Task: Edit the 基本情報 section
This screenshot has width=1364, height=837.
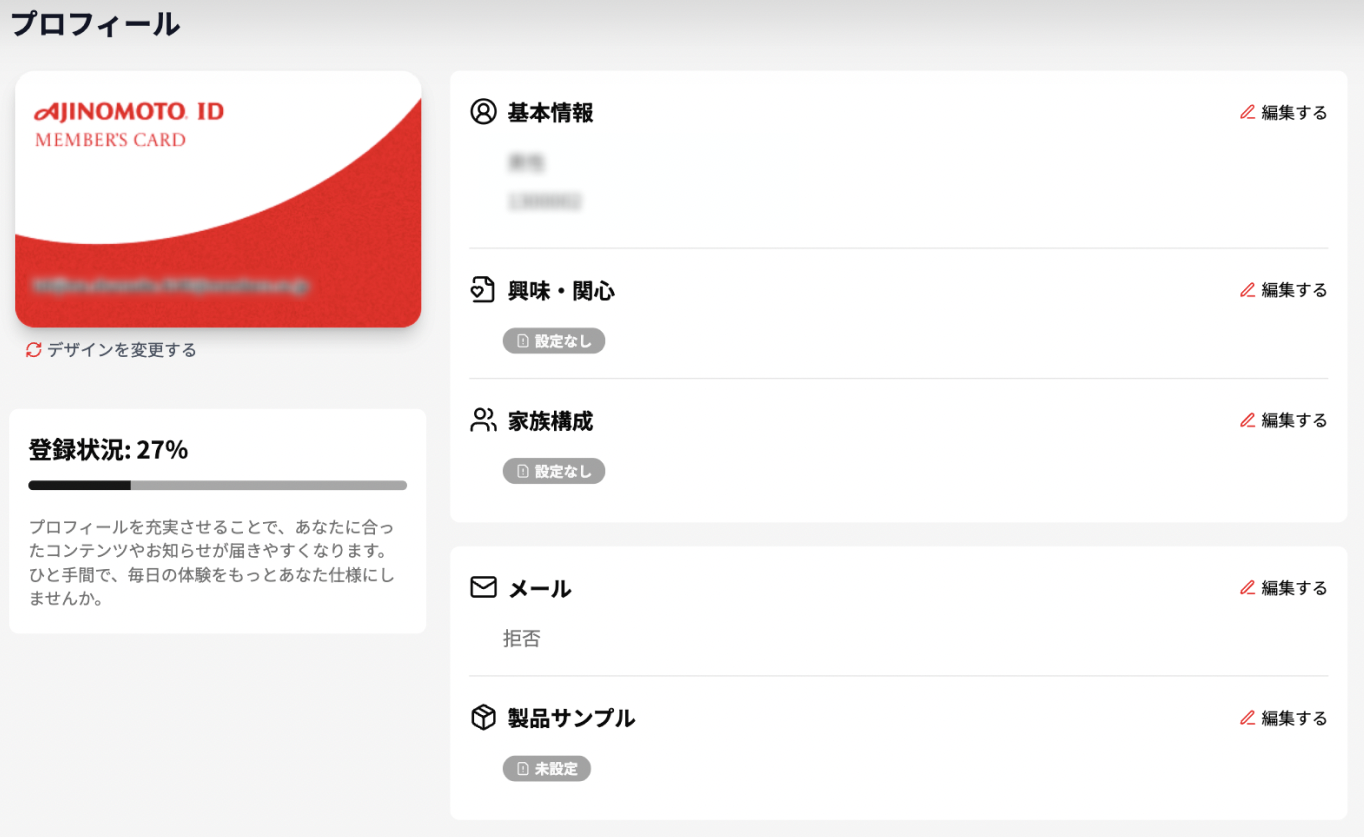Action: click(x=1284, y=113)
